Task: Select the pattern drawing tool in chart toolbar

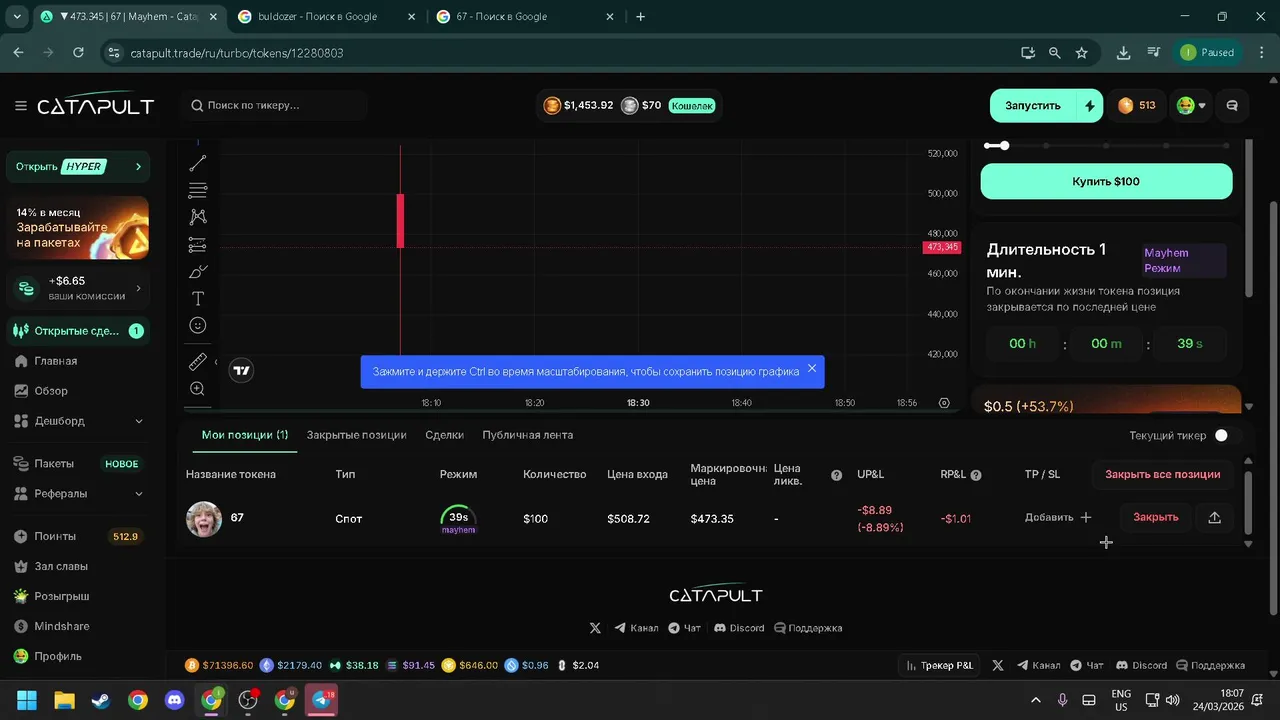Action: tap(198, 217)
